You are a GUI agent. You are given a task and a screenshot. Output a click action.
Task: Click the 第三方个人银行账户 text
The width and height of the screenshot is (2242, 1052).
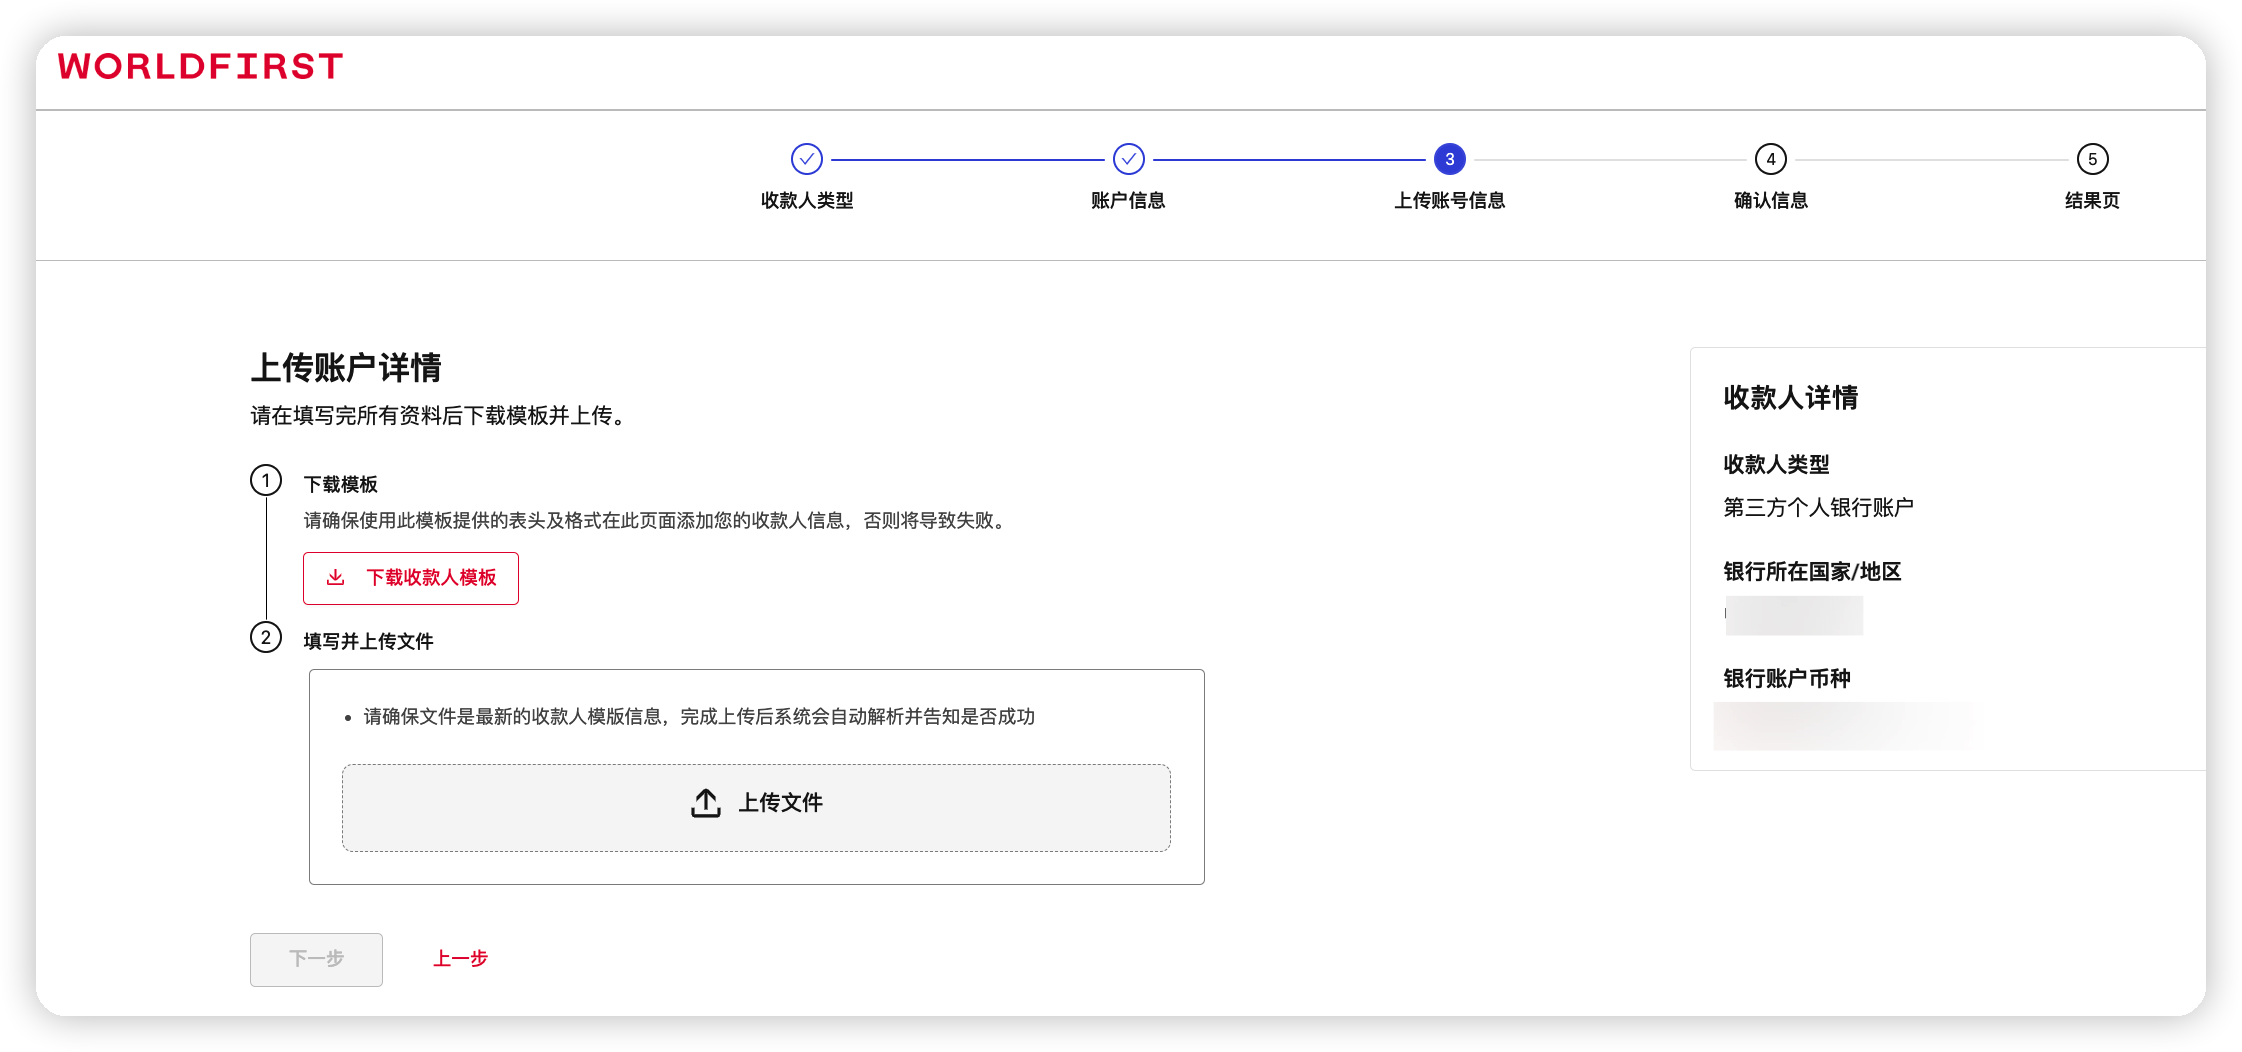pyautogui.click(x=1818, y=508)
